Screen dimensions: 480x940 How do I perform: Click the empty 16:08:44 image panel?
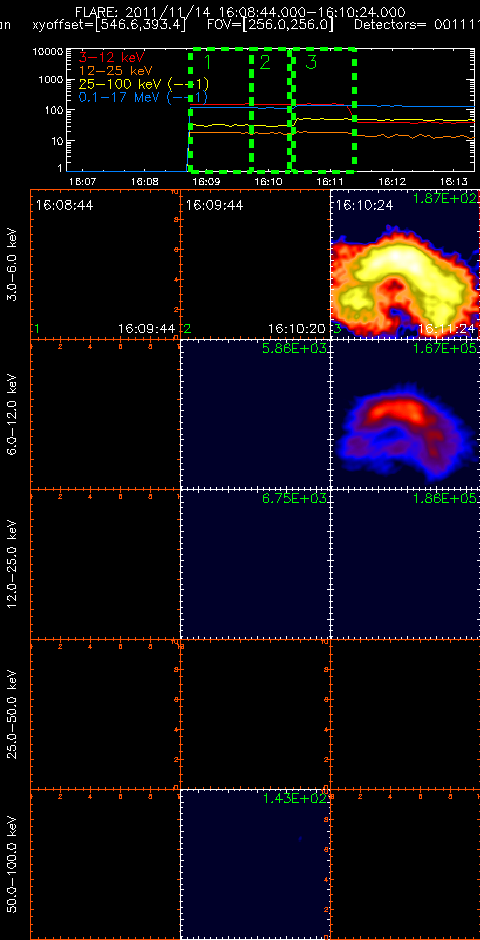click(105, 264)
